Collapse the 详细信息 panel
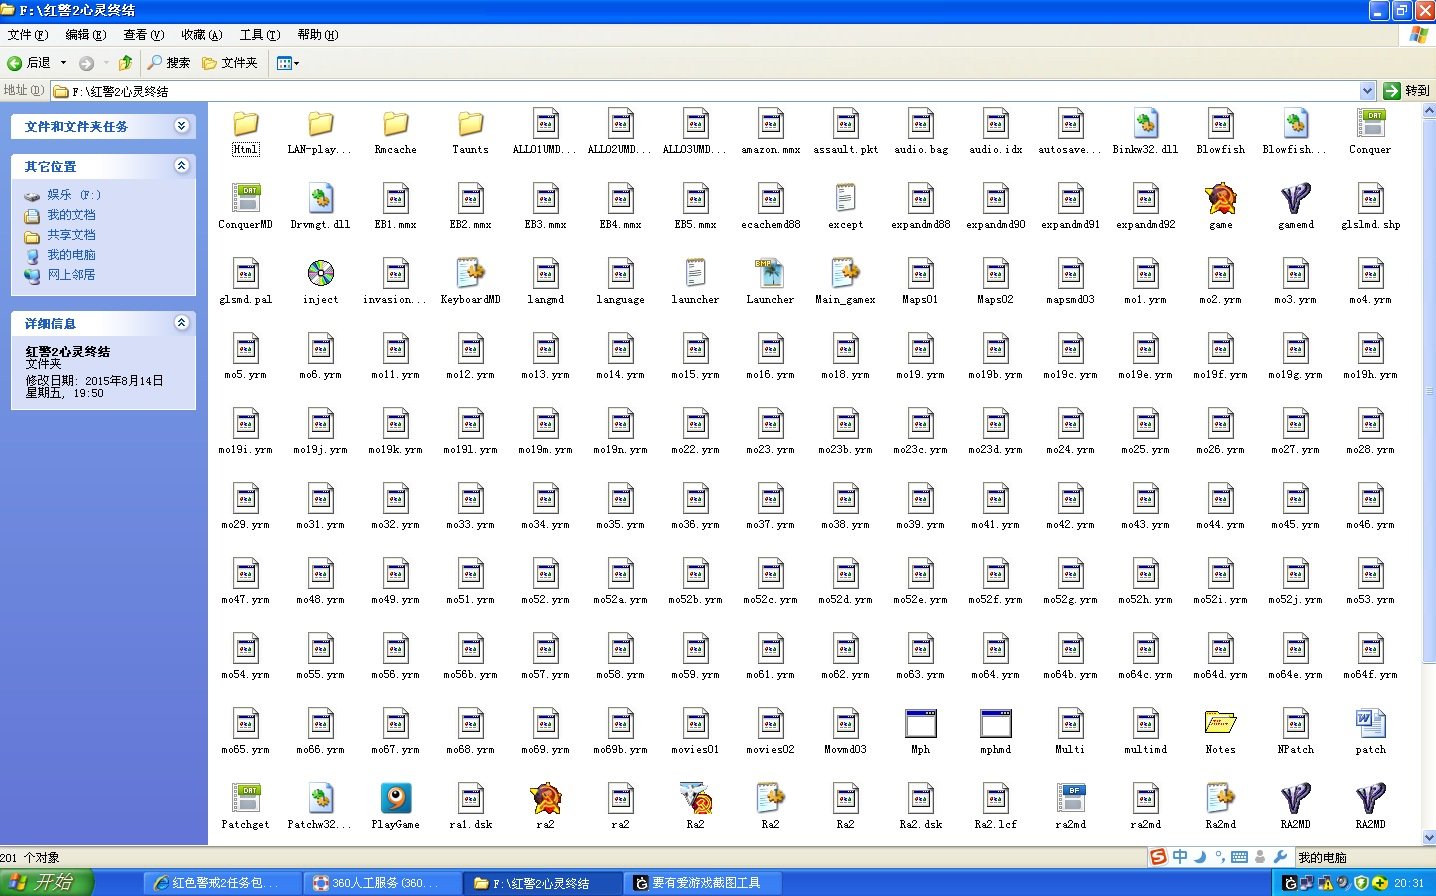Screen dimensions: 1436x896 pos(181,323)
